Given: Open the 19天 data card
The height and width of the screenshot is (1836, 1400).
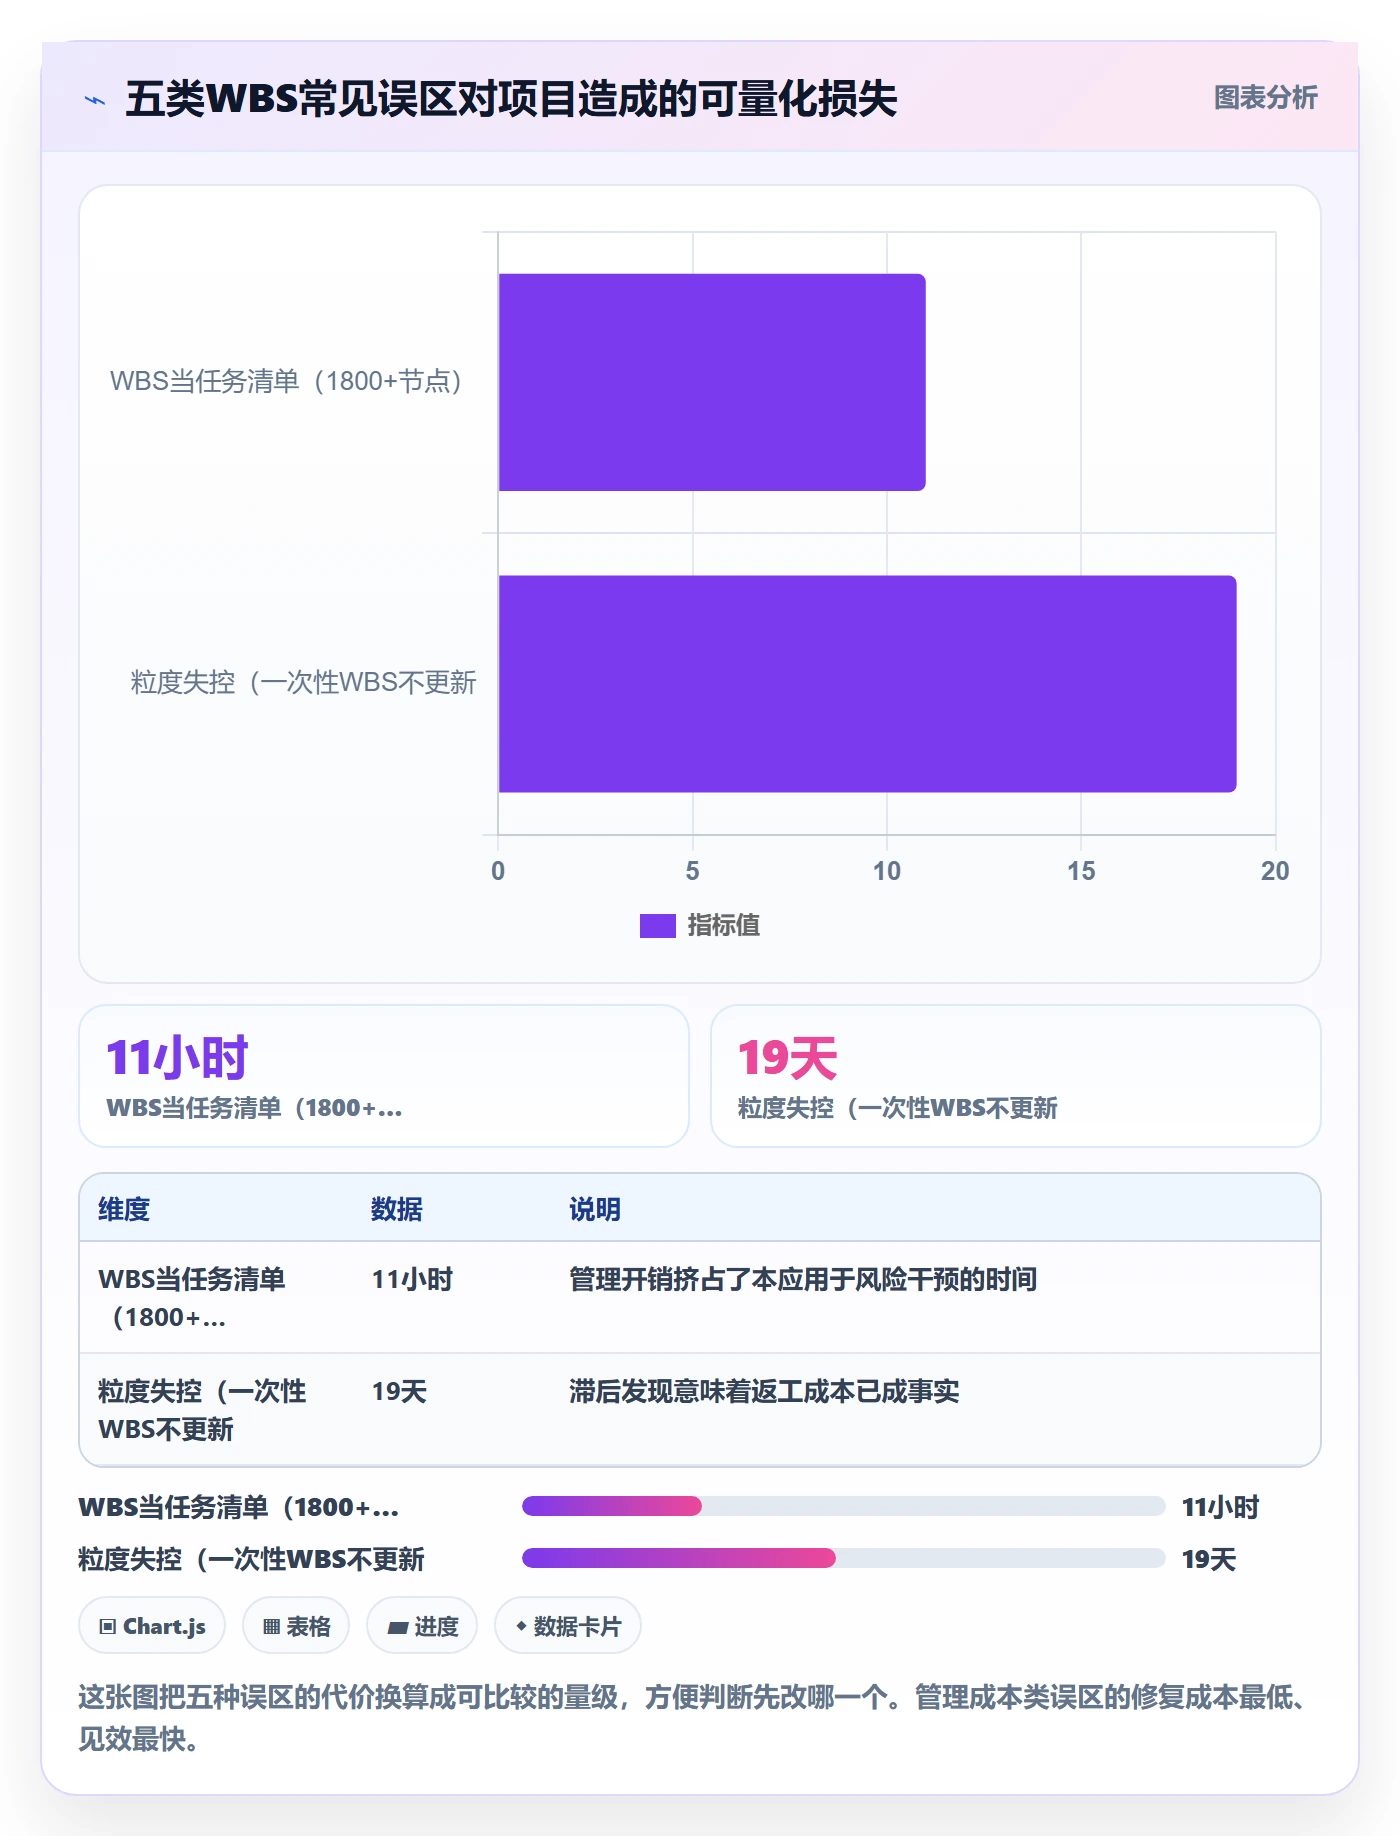Looking at the screenshot, I should (1015, 1076).
